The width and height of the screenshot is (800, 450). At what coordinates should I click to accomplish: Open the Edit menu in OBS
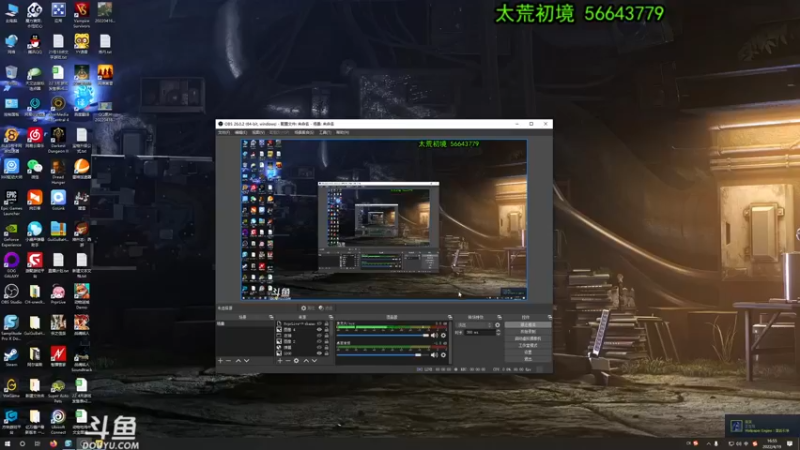(x=241, y=132)
